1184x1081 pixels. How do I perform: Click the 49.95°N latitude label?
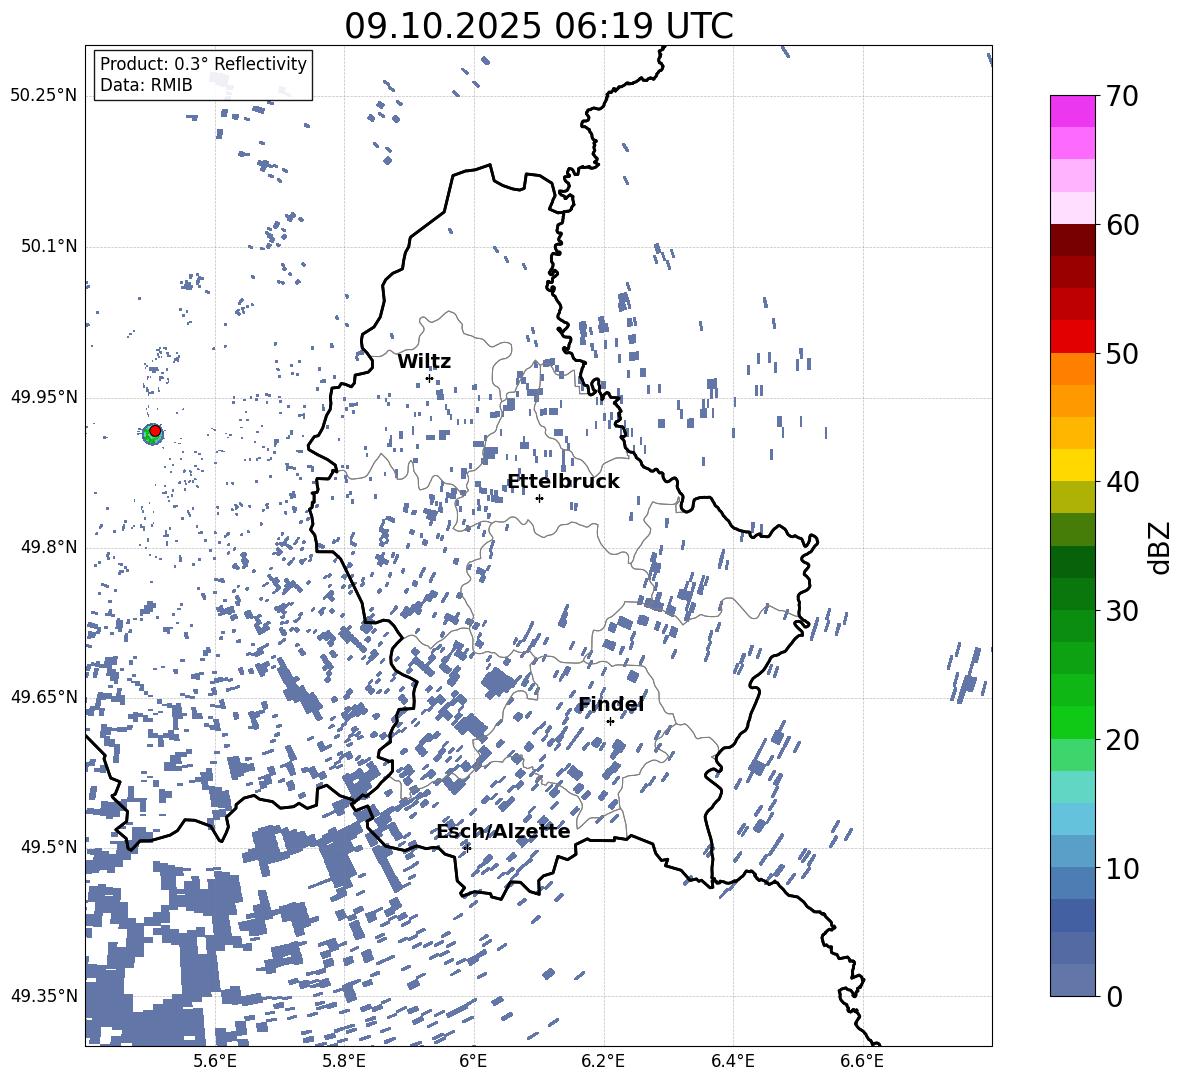point(44,396)
